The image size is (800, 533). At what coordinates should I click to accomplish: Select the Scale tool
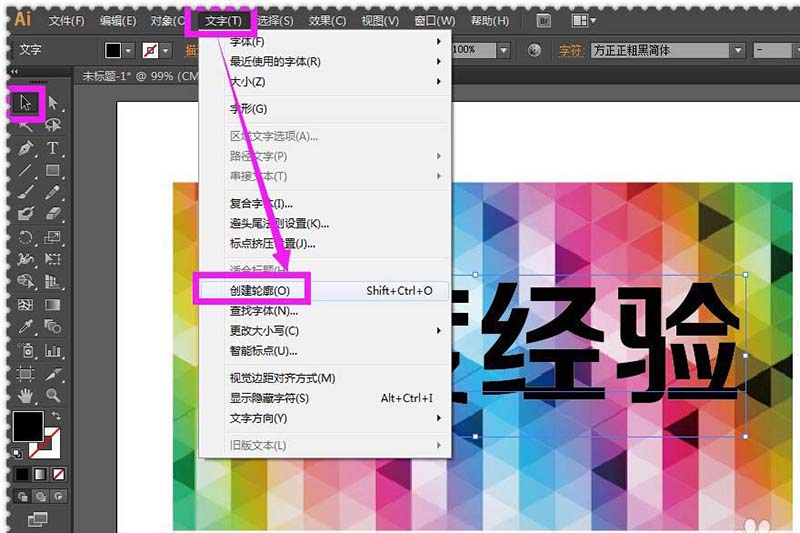coord(53,237)
